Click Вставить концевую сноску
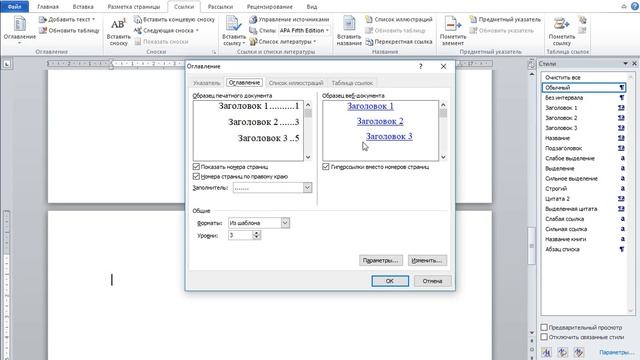 click(174, 20)
